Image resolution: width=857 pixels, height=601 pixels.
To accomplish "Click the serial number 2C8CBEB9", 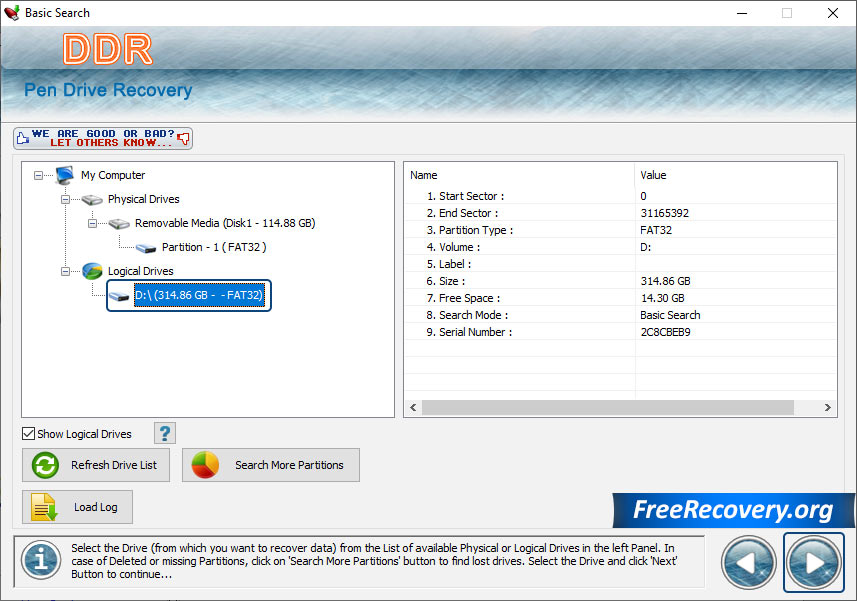I will pyautogui.click(x=665, y=332).
